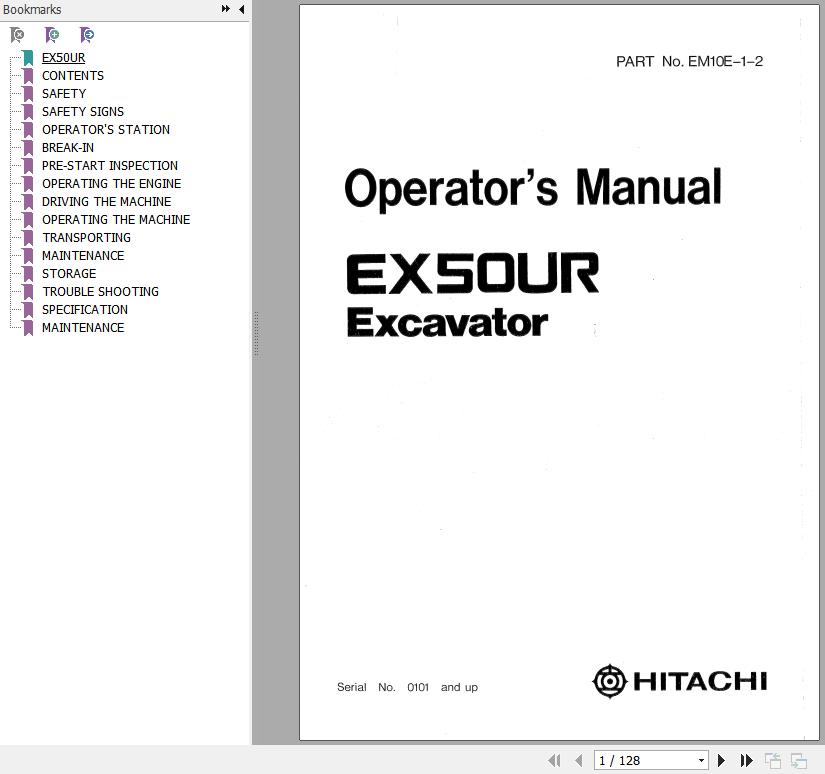Jump to SAFETY SIGNS bookmark
The height and width of the screenshot is (774, 825).
coord(83,112)
